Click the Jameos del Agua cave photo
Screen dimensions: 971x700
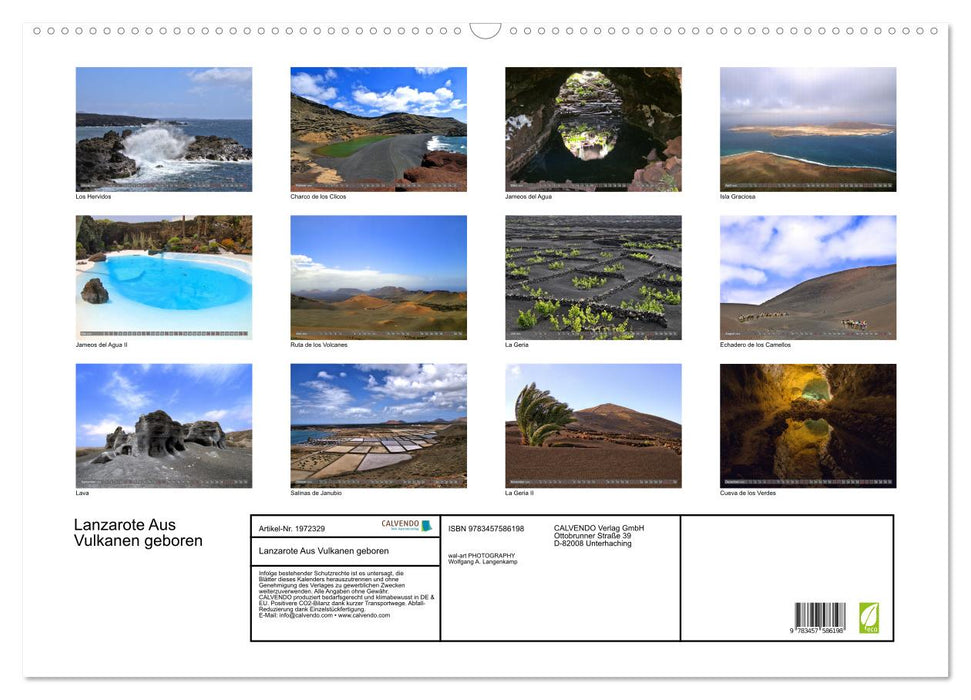pos(592,128)
